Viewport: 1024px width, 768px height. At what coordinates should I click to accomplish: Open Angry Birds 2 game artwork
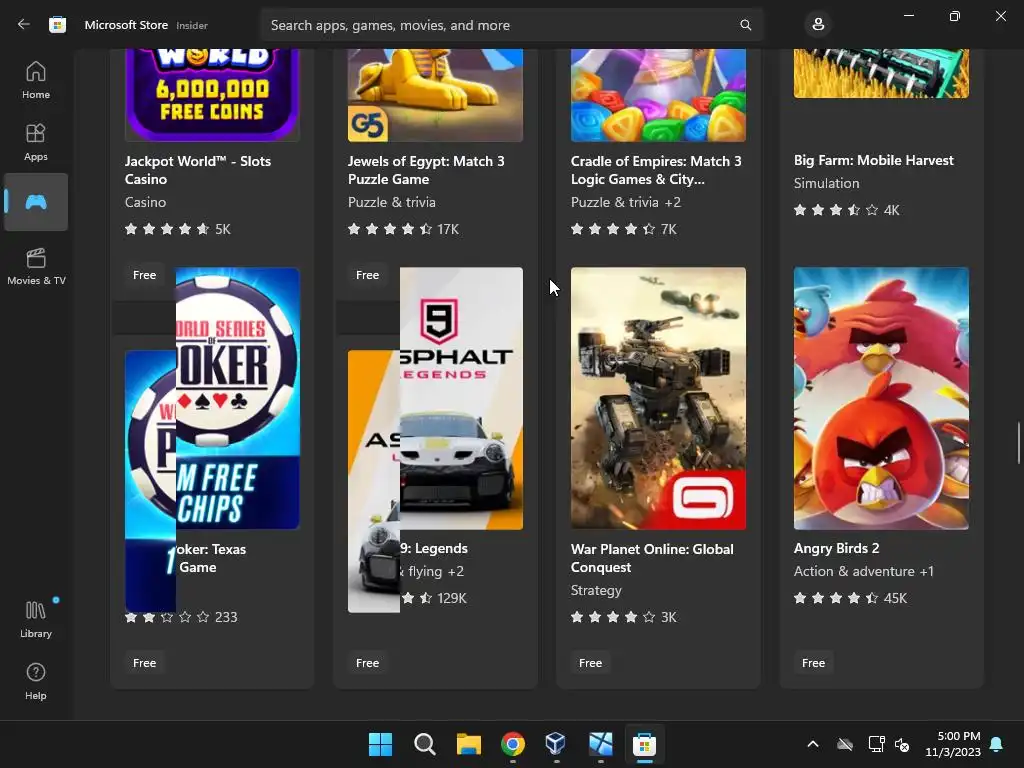881,398
